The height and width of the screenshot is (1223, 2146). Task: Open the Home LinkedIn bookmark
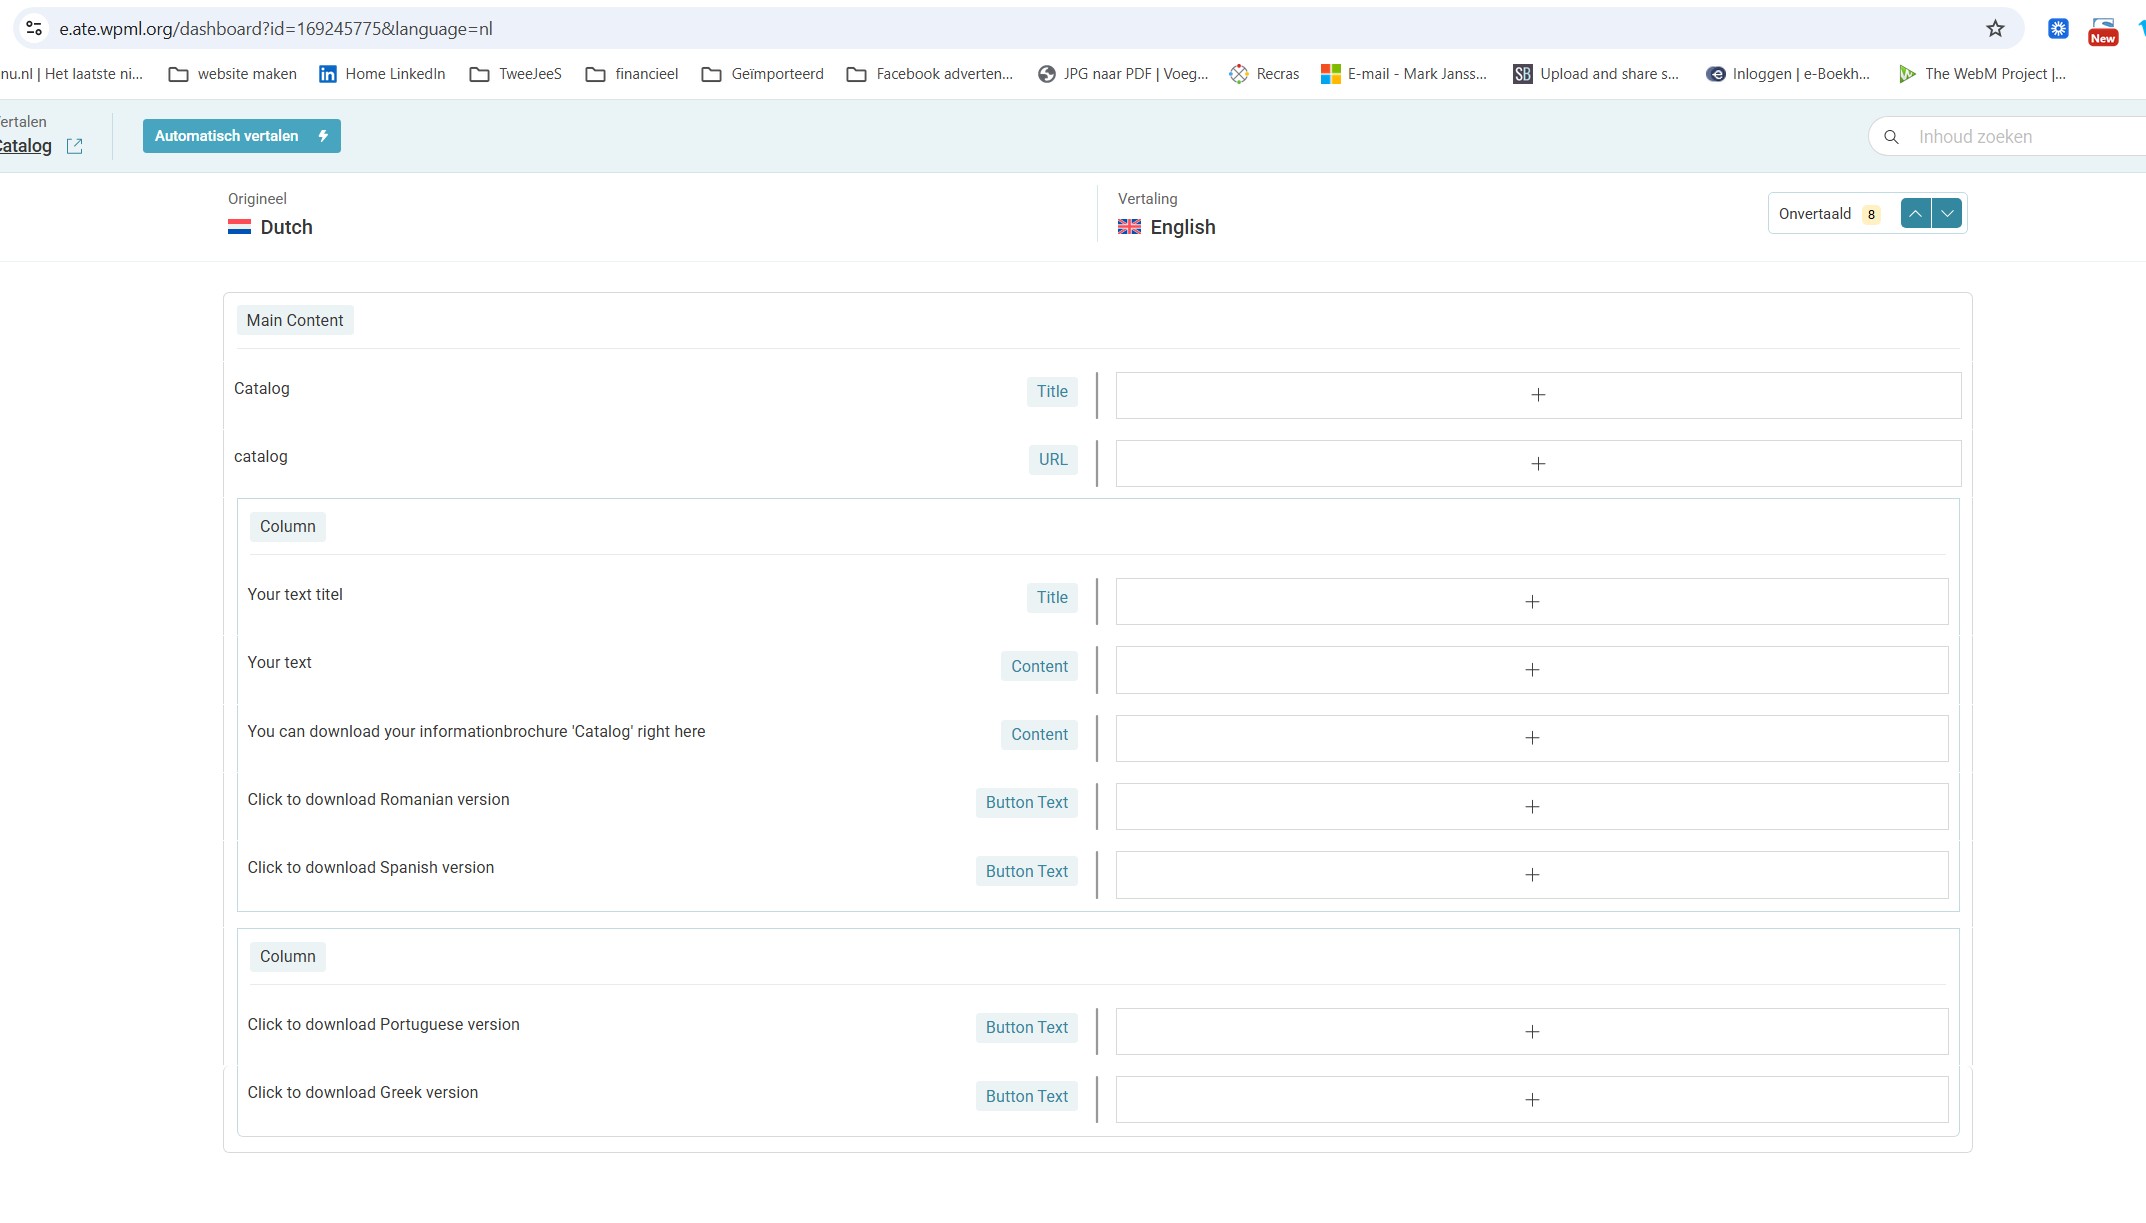click(382, 74)
